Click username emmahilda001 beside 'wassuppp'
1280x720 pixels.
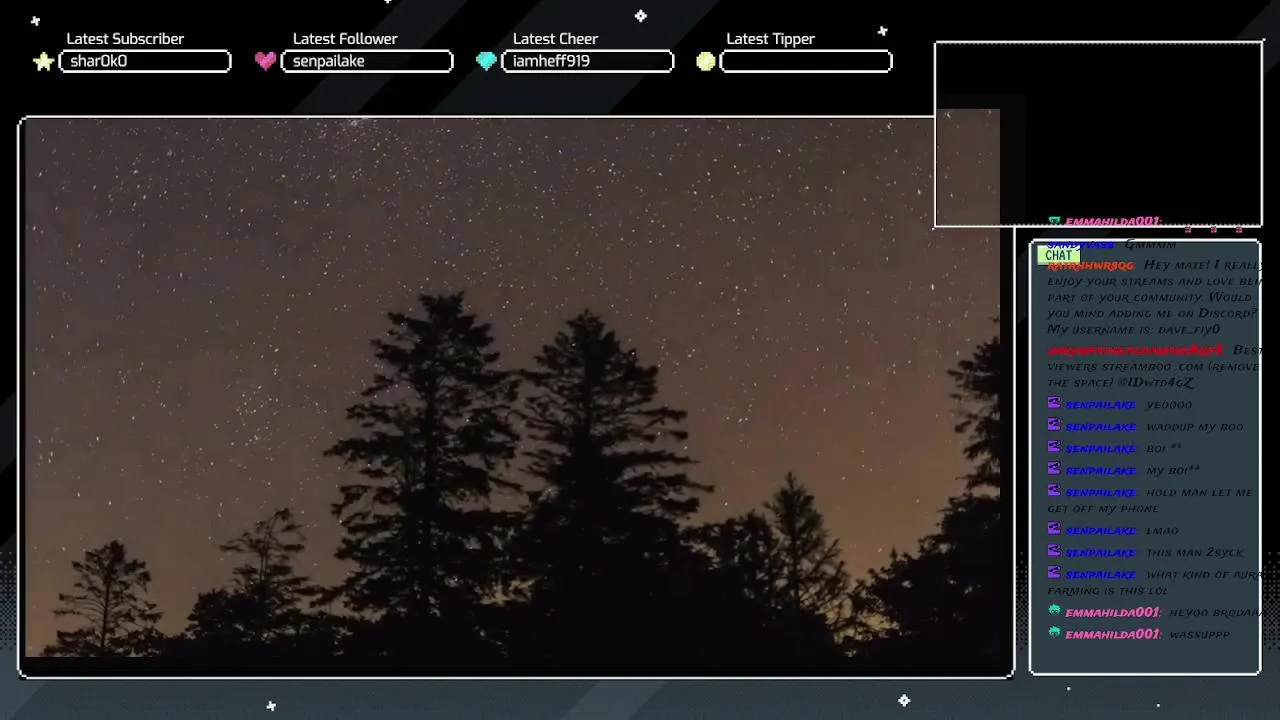tap(1113, 634)
